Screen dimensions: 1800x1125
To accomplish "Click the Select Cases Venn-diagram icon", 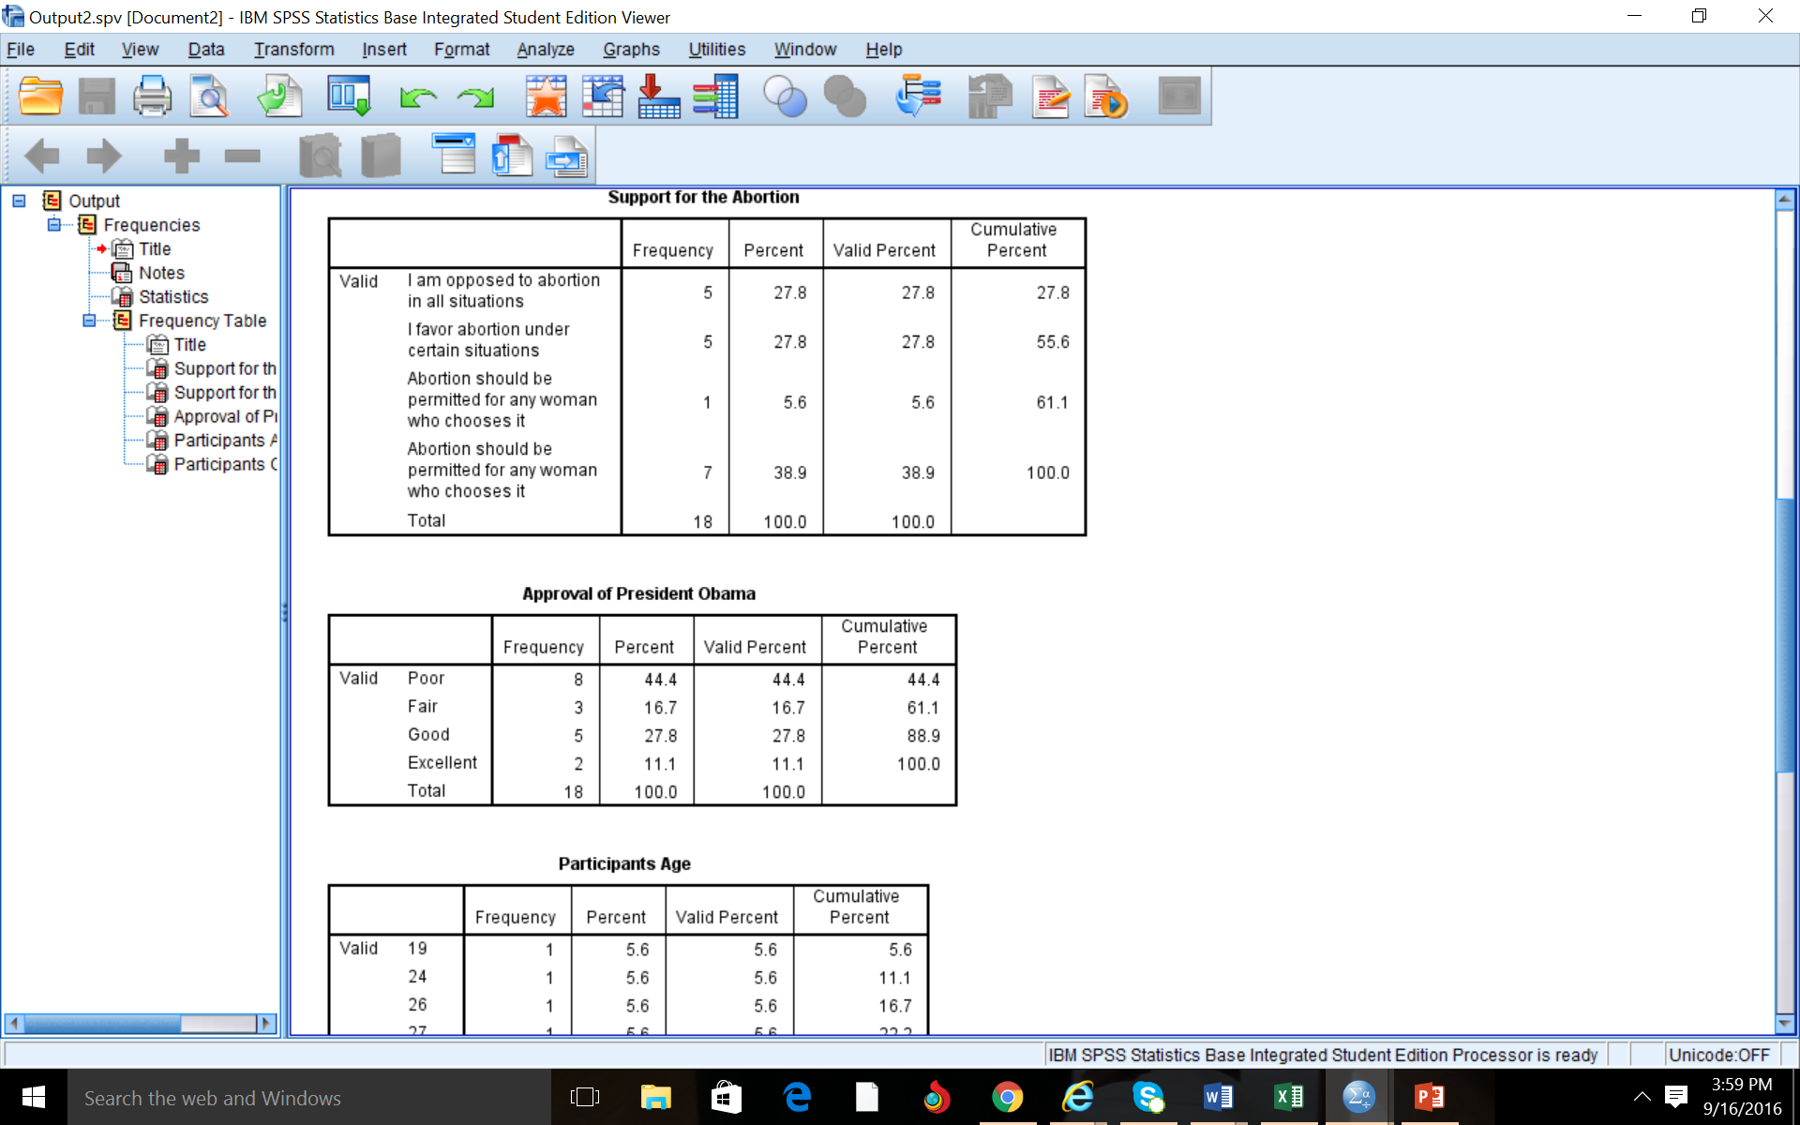I will pyautogui.click(x=787, y=96).
